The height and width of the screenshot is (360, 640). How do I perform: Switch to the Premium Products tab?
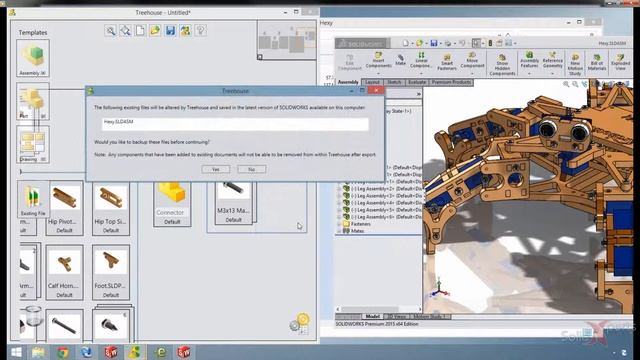click(x=451, y=82)
